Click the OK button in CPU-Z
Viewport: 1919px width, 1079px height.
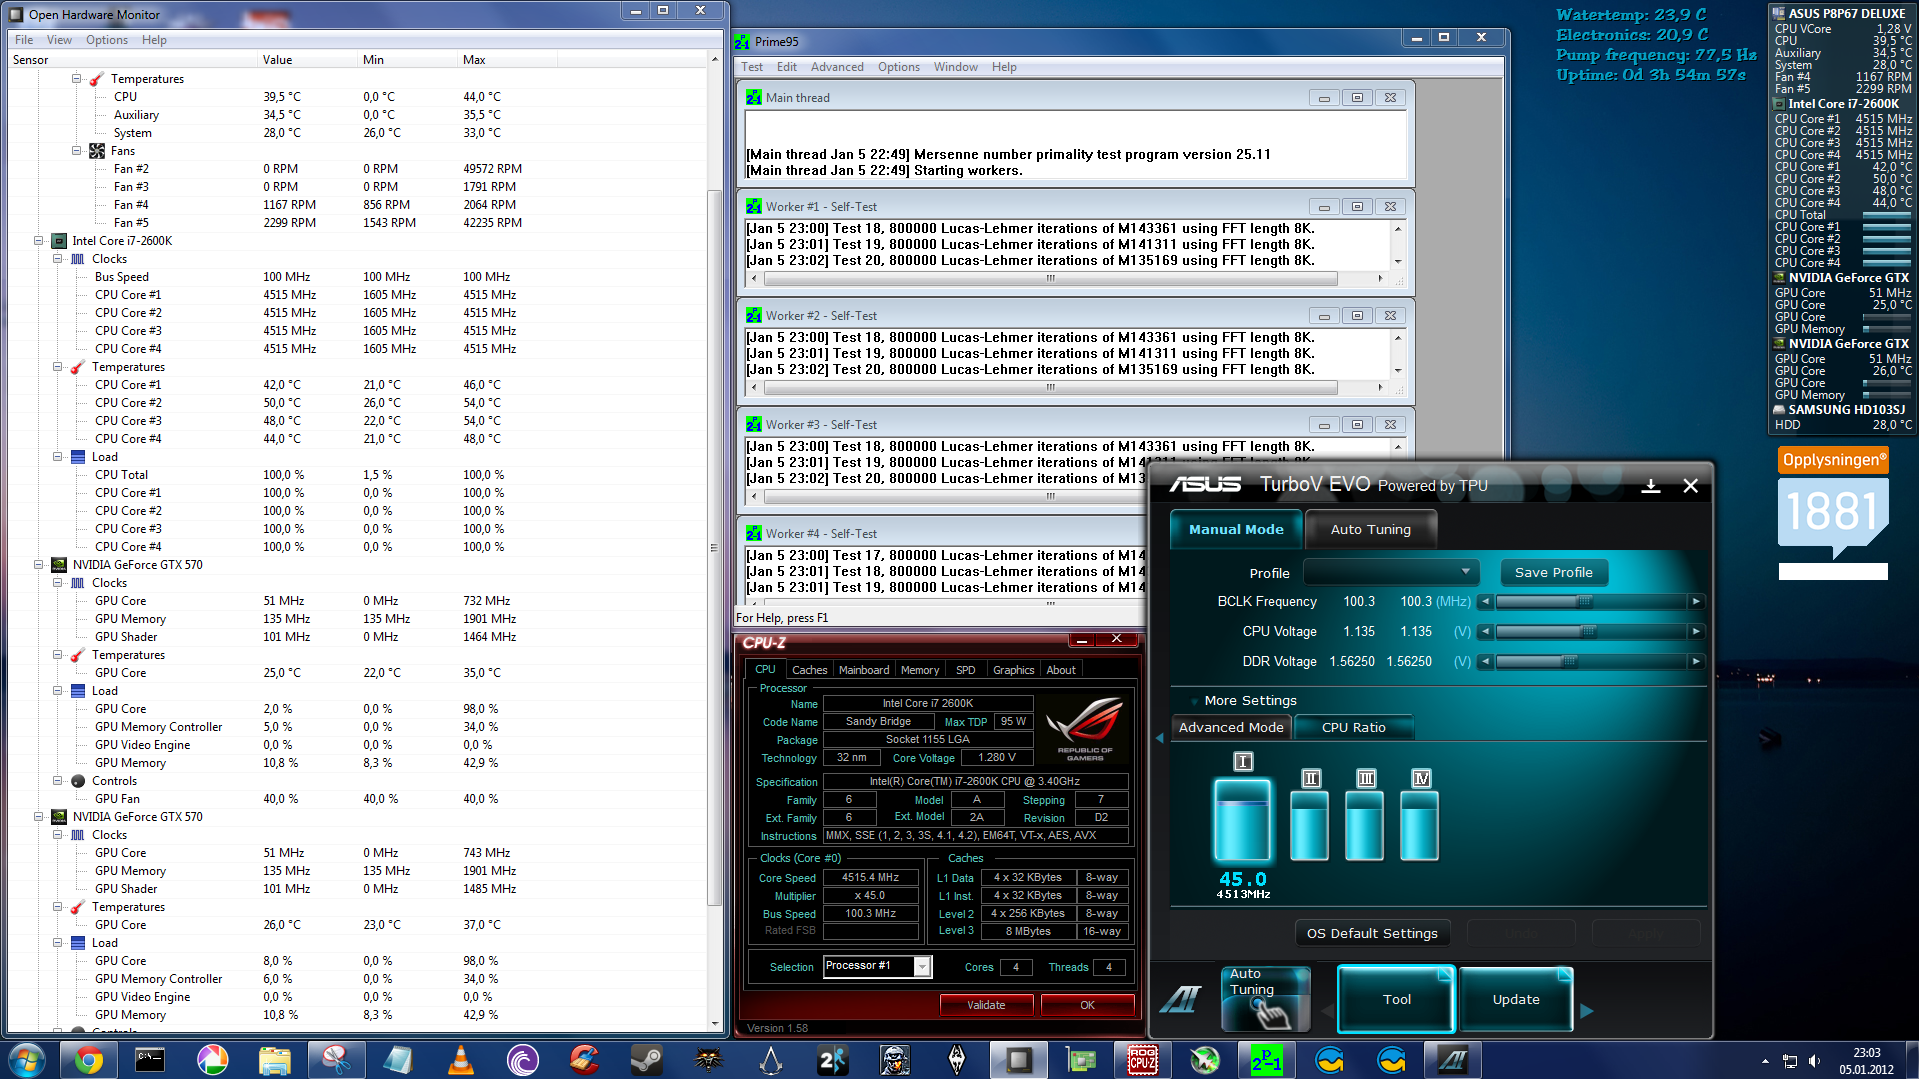coord(1087,1005)
